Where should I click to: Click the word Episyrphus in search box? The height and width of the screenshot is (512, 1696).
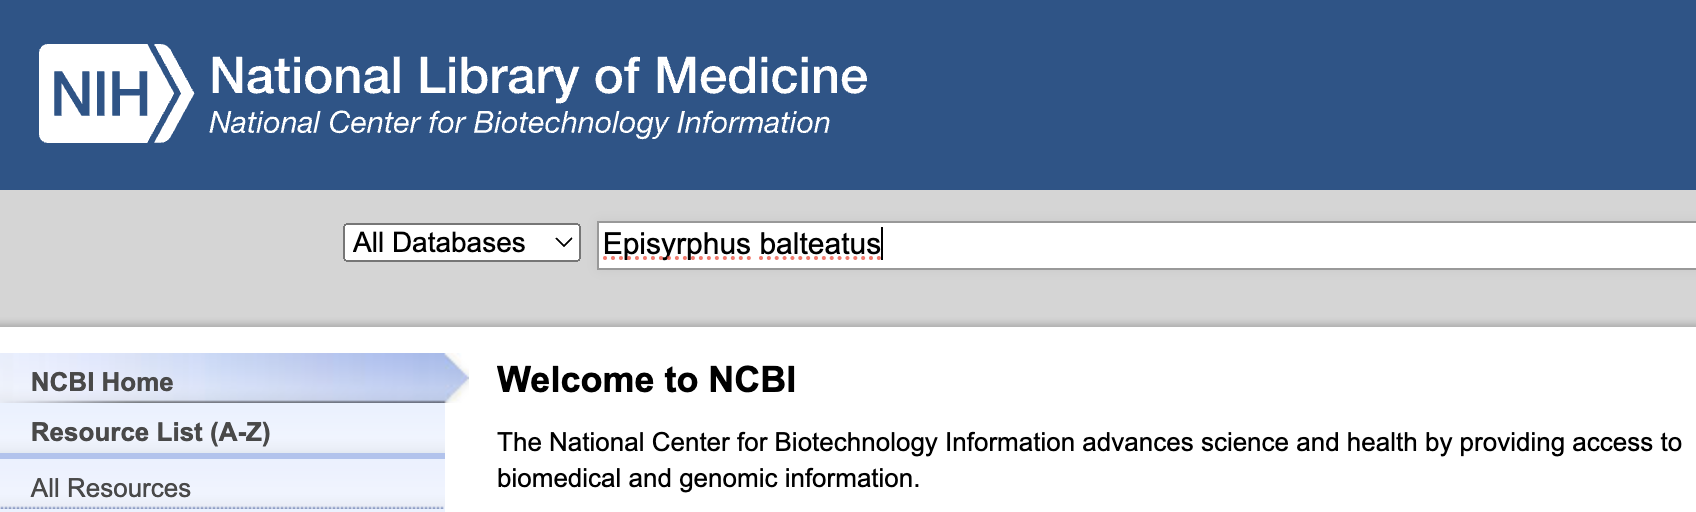[676, 244]
